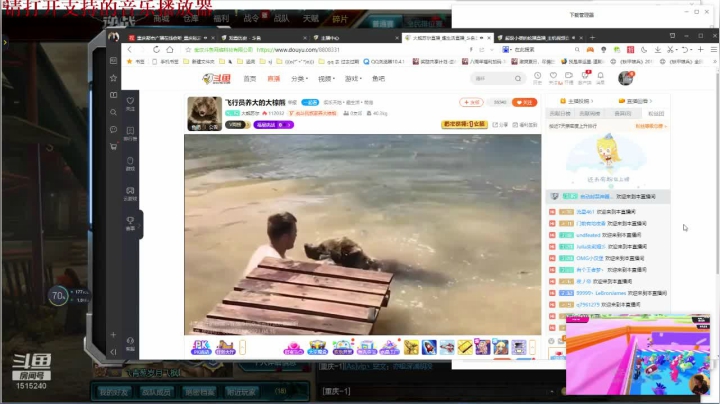Select 直播 in Douyu navigation
The height and width of the screenshot is (404, 720).
click(274, 79)
